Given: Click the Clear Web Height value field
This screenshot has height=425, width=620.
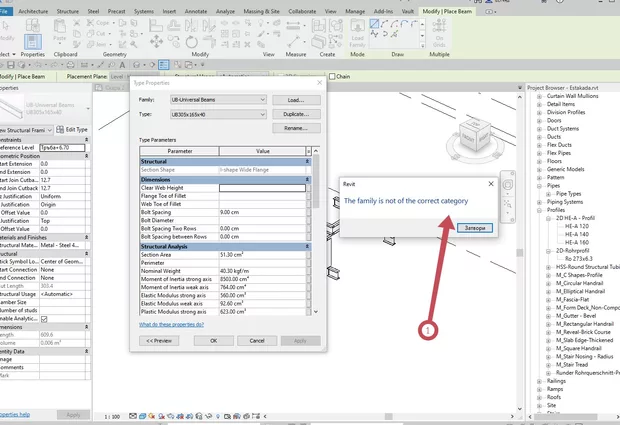Looking at the screenshot, I should click(x=261, y=187).
